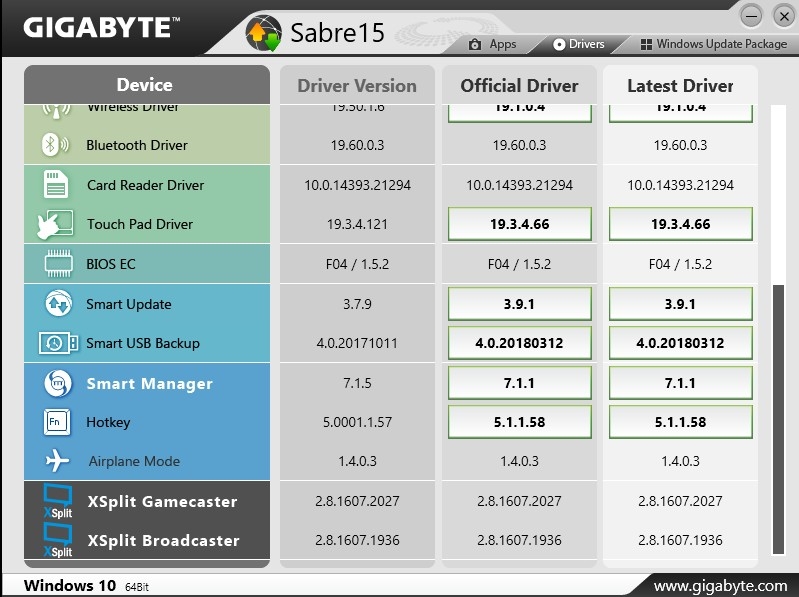Select the Smart Update row label

tap(128, 304)
